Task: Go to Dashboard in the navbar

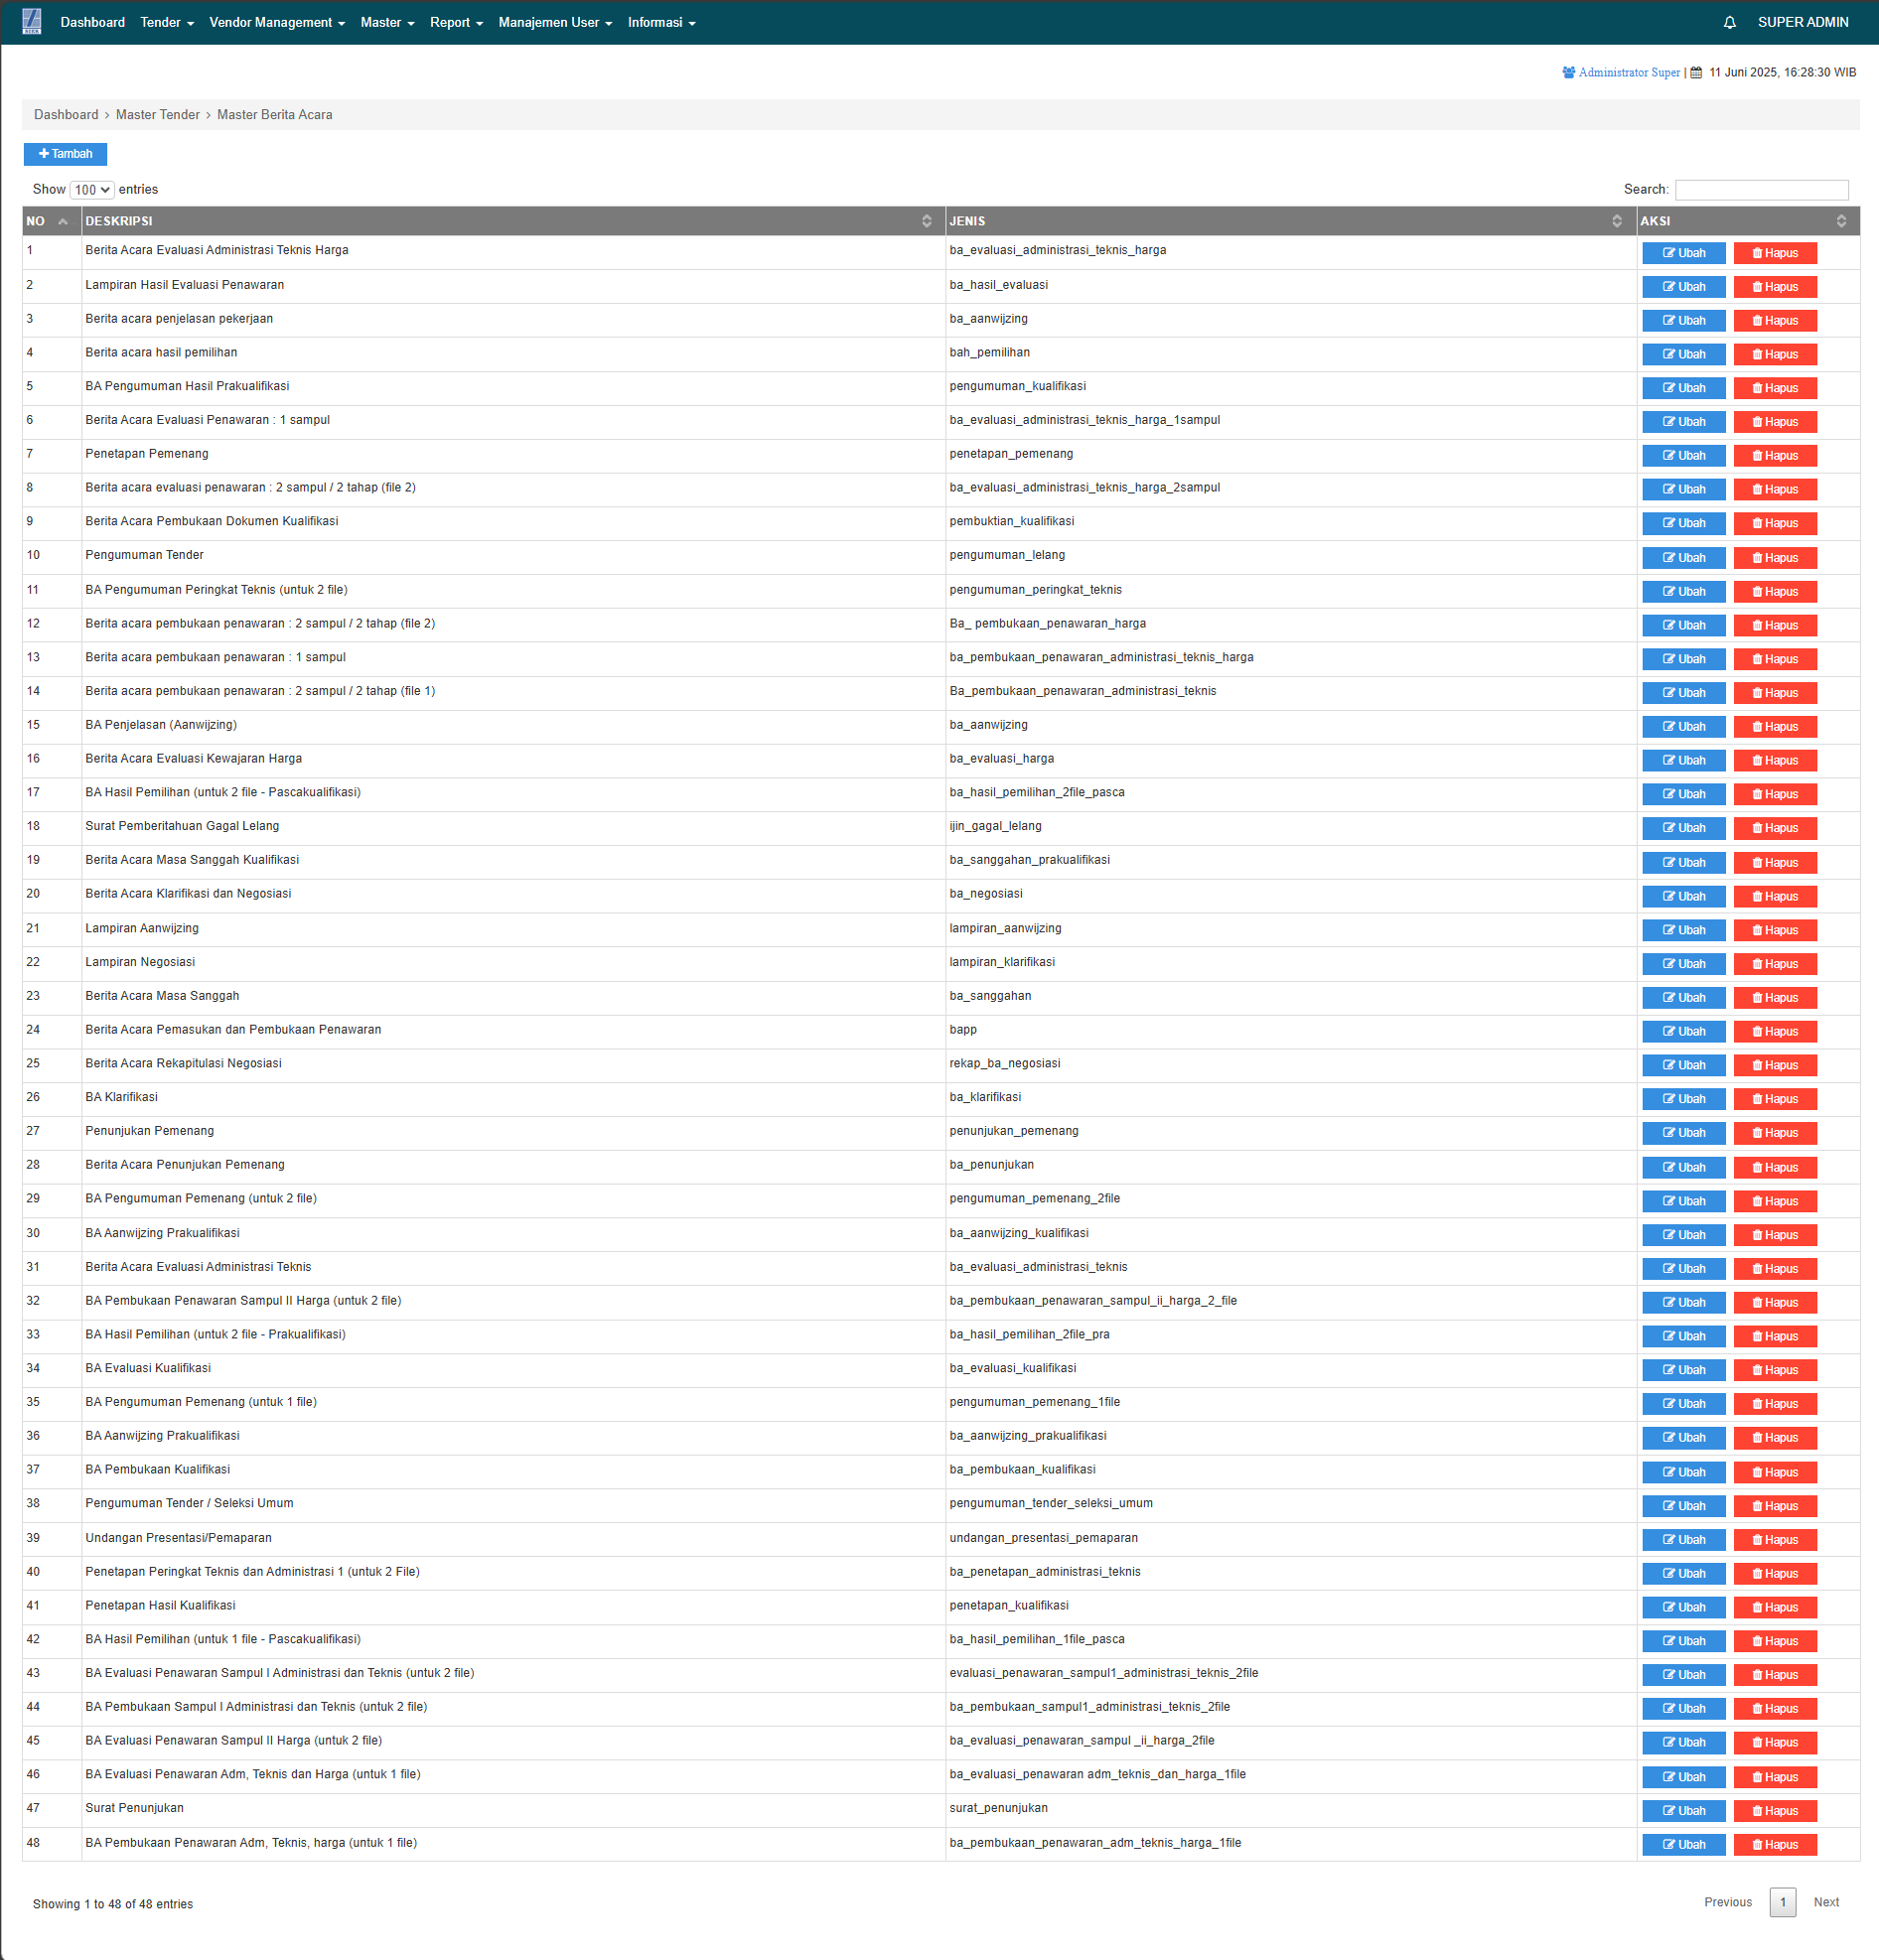Action: point(93,22)
